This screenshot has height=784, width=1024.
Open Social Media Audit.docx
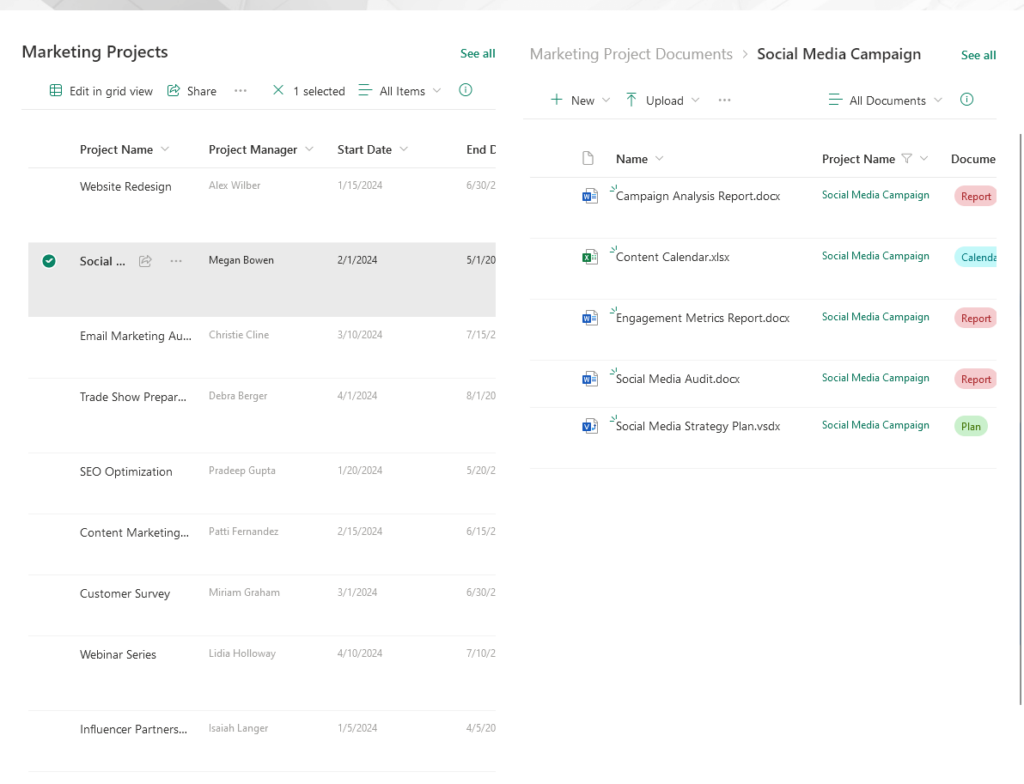pos(678,379)
